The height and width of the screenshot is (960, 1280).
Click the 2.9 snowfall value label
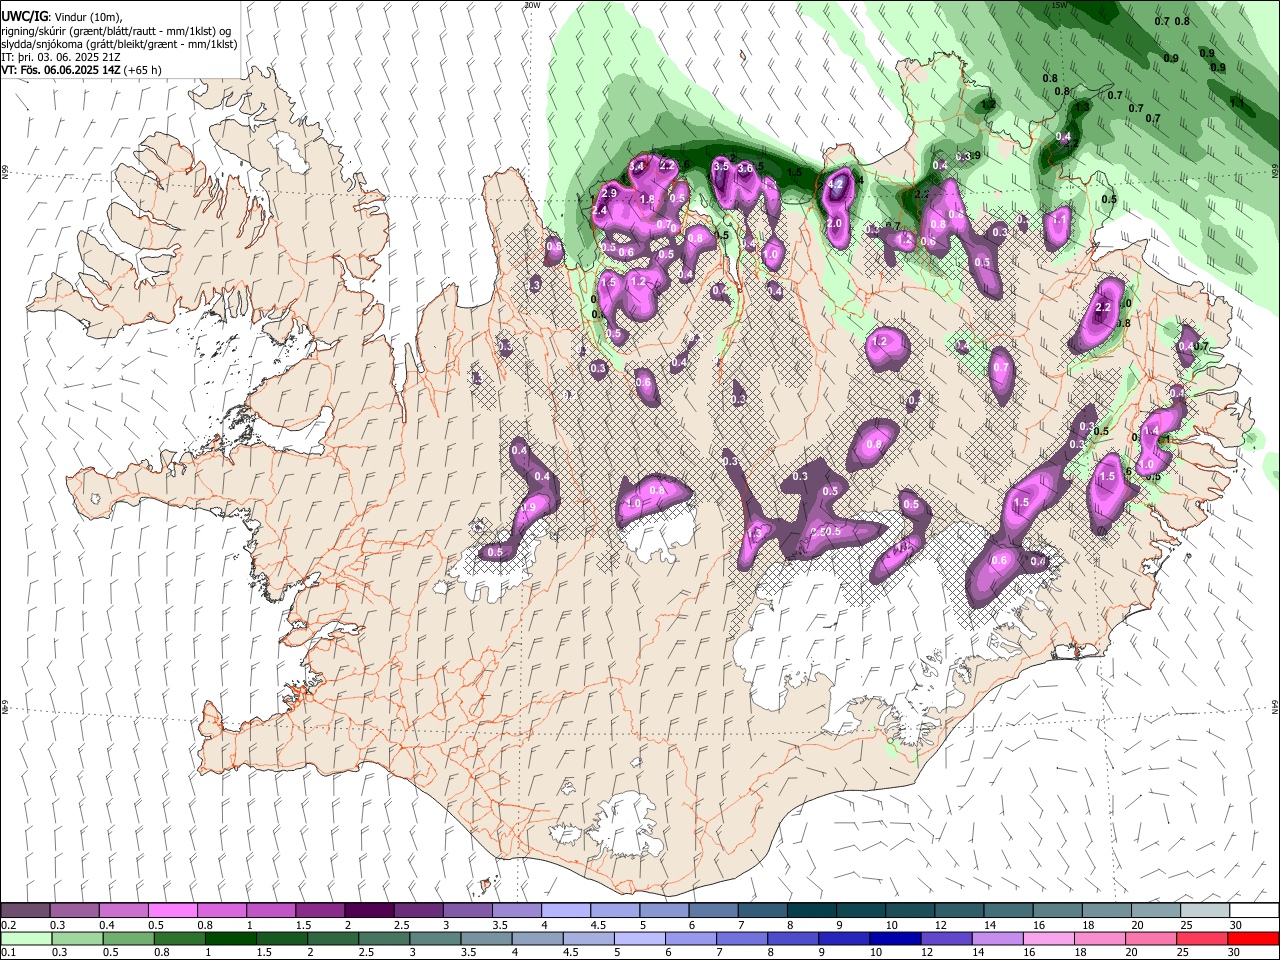pos(610,192)
